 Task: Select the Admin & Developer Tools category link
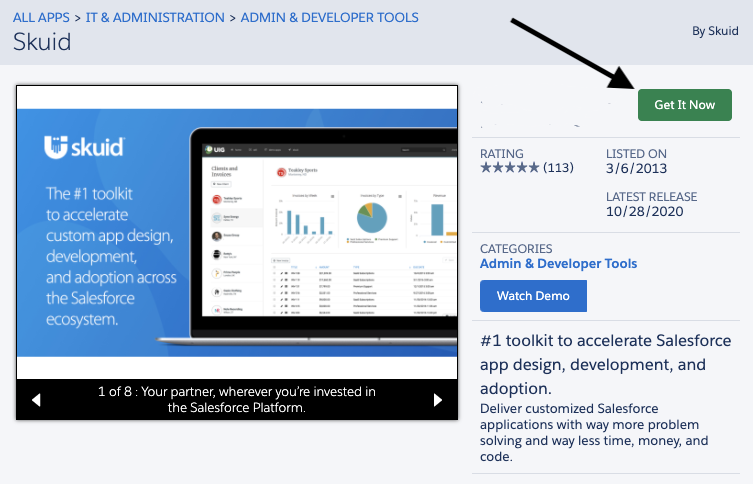point(558,264)
